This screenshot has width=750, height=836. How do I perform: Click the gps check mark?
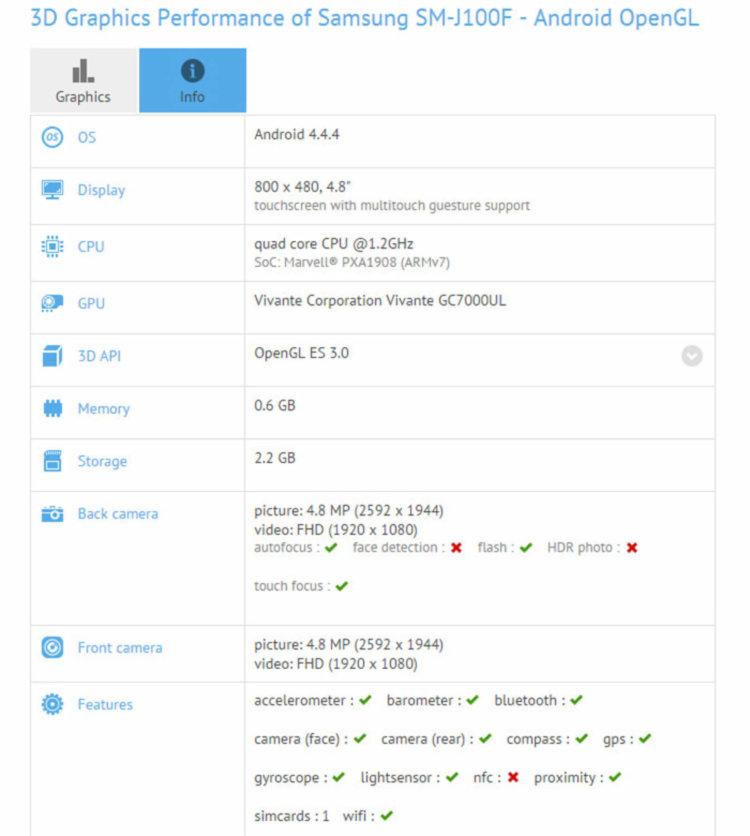(x=645, y=738)
